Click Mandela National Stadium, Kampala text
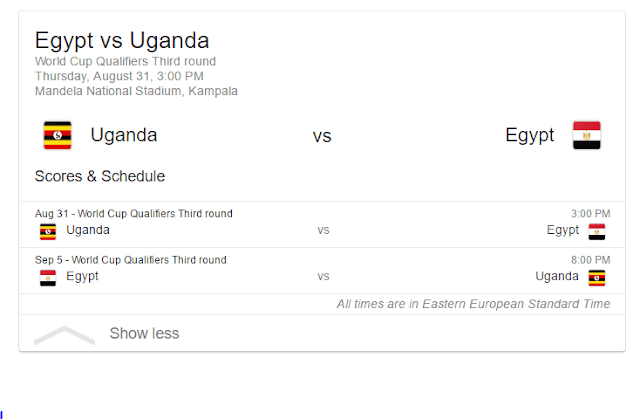 [x=136, y=91]
